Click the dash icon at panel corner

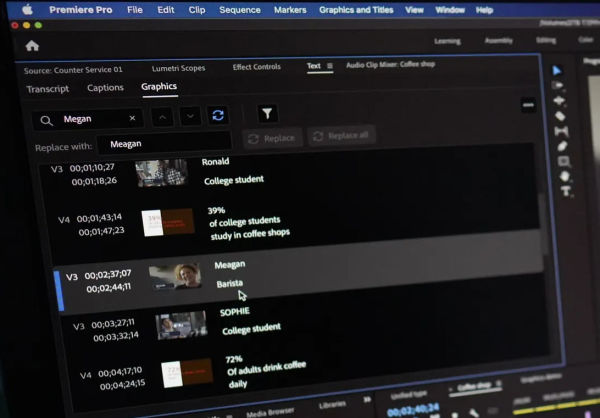pyautogui.click(x=528, y=105)
